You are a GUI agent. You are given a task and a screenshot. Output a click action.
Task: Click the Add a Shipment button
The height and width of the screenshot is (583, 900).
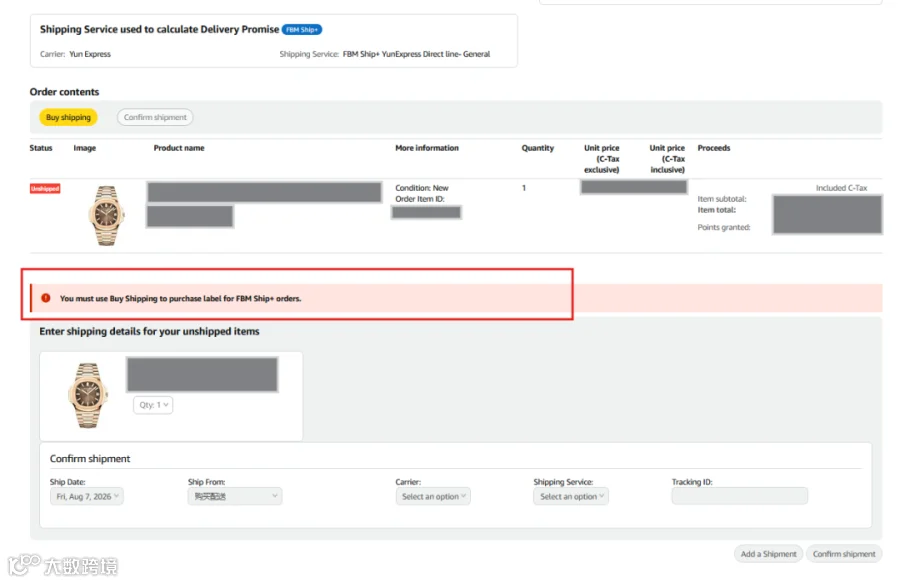pyautogui.click(x=768, y=554)
